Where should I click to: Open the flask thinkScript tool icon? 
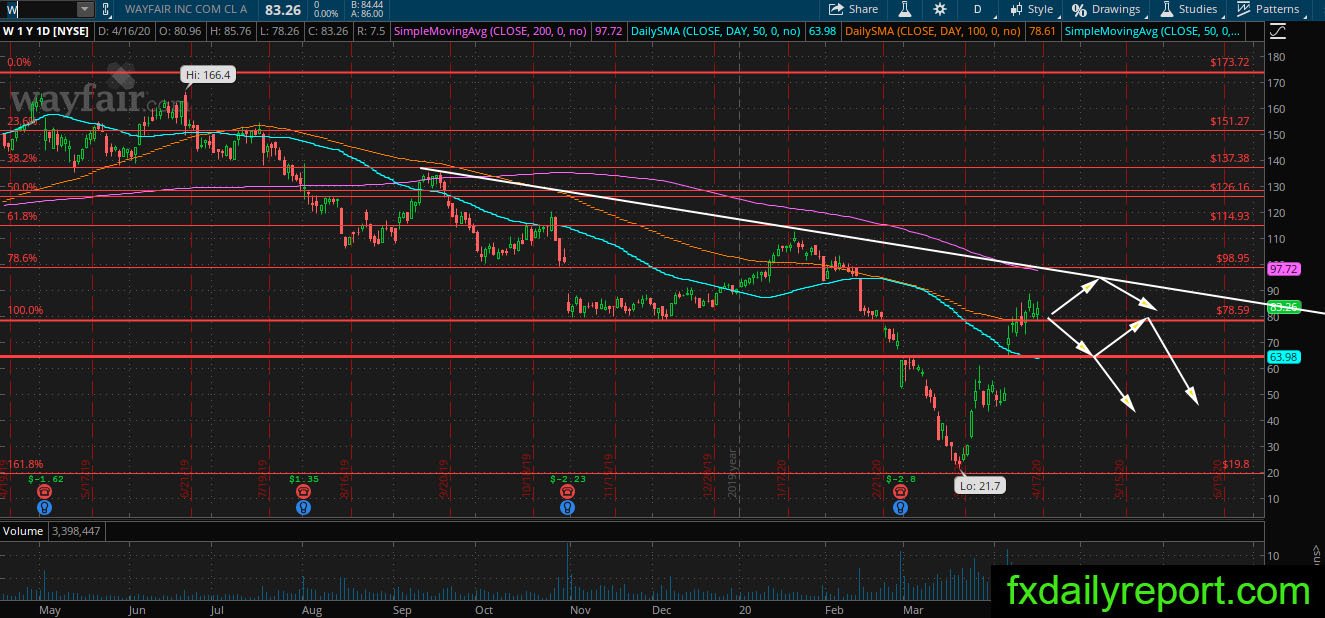(905, 9)
